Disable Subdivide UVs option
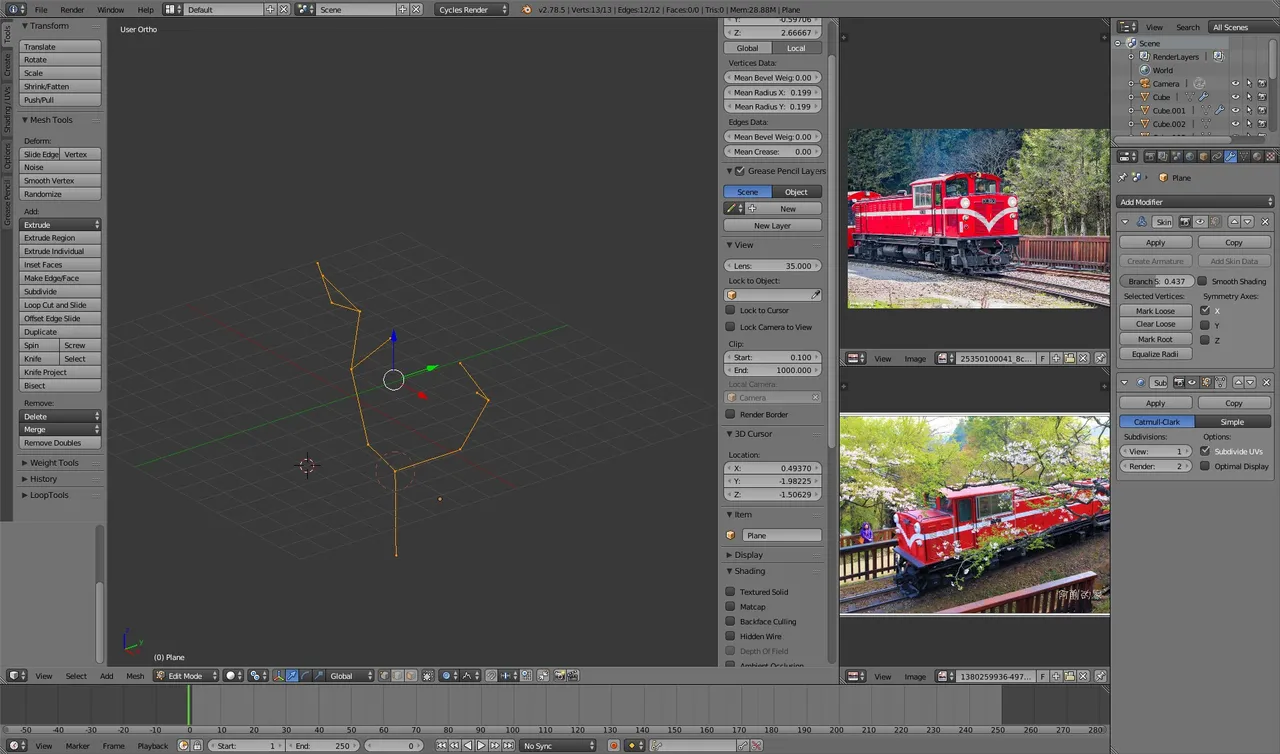The height and width of the screenshot is (754, 1280). pyautogui.click(x=1205, y=451)
